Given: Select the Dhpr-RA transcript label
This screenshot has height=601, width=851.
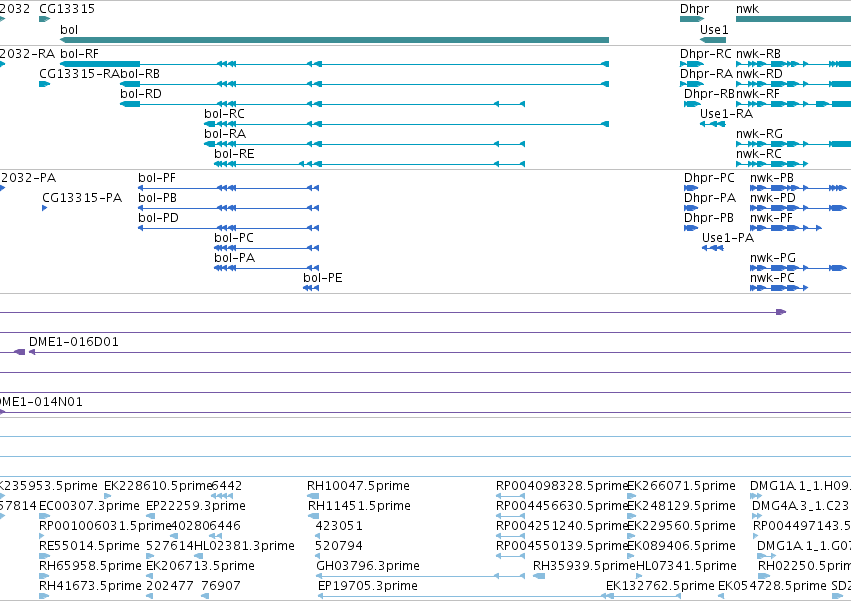Looking at the screenshot, I should pyautogui.click(x=706, y=74).
